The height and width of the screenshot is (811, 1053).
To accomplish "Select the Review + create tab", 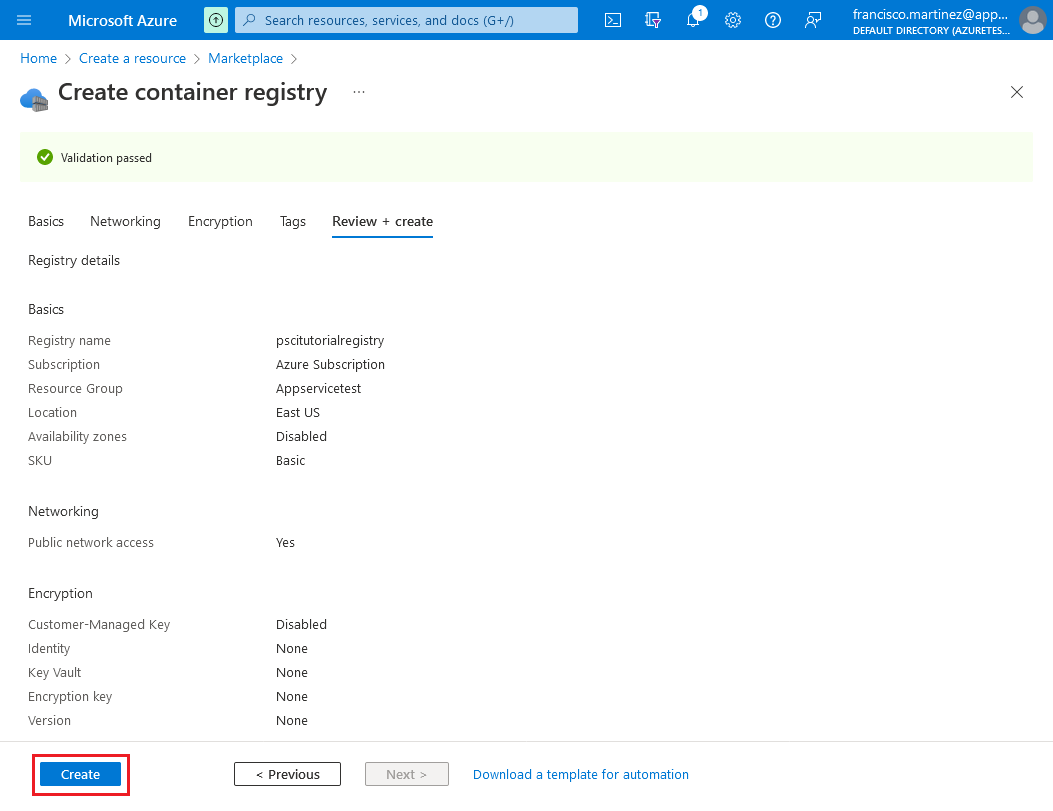I will 382,221.
